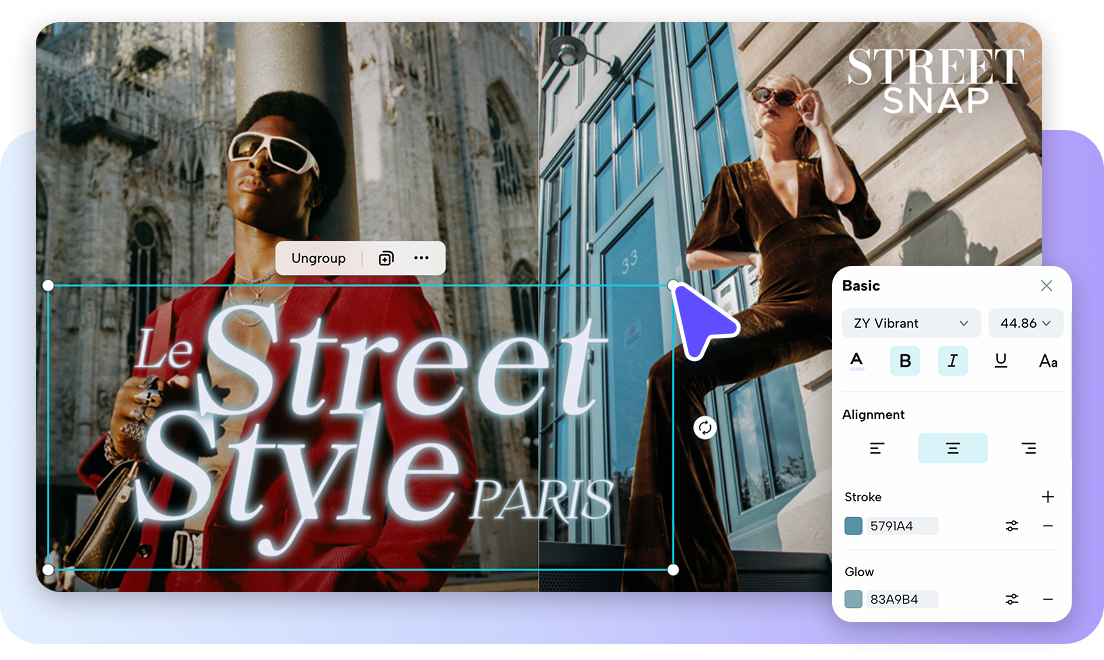Open the three-dot more options menu
The height and width of the screenshot is (660, 1104).
tap(421, 258)
